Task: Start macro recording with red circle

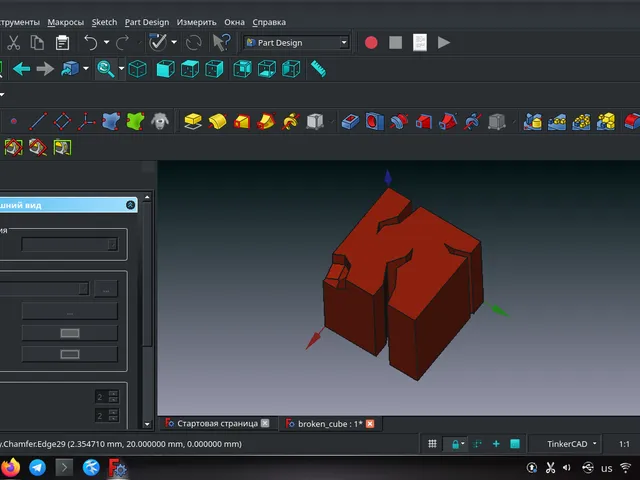Action: [x=371, y=42]
